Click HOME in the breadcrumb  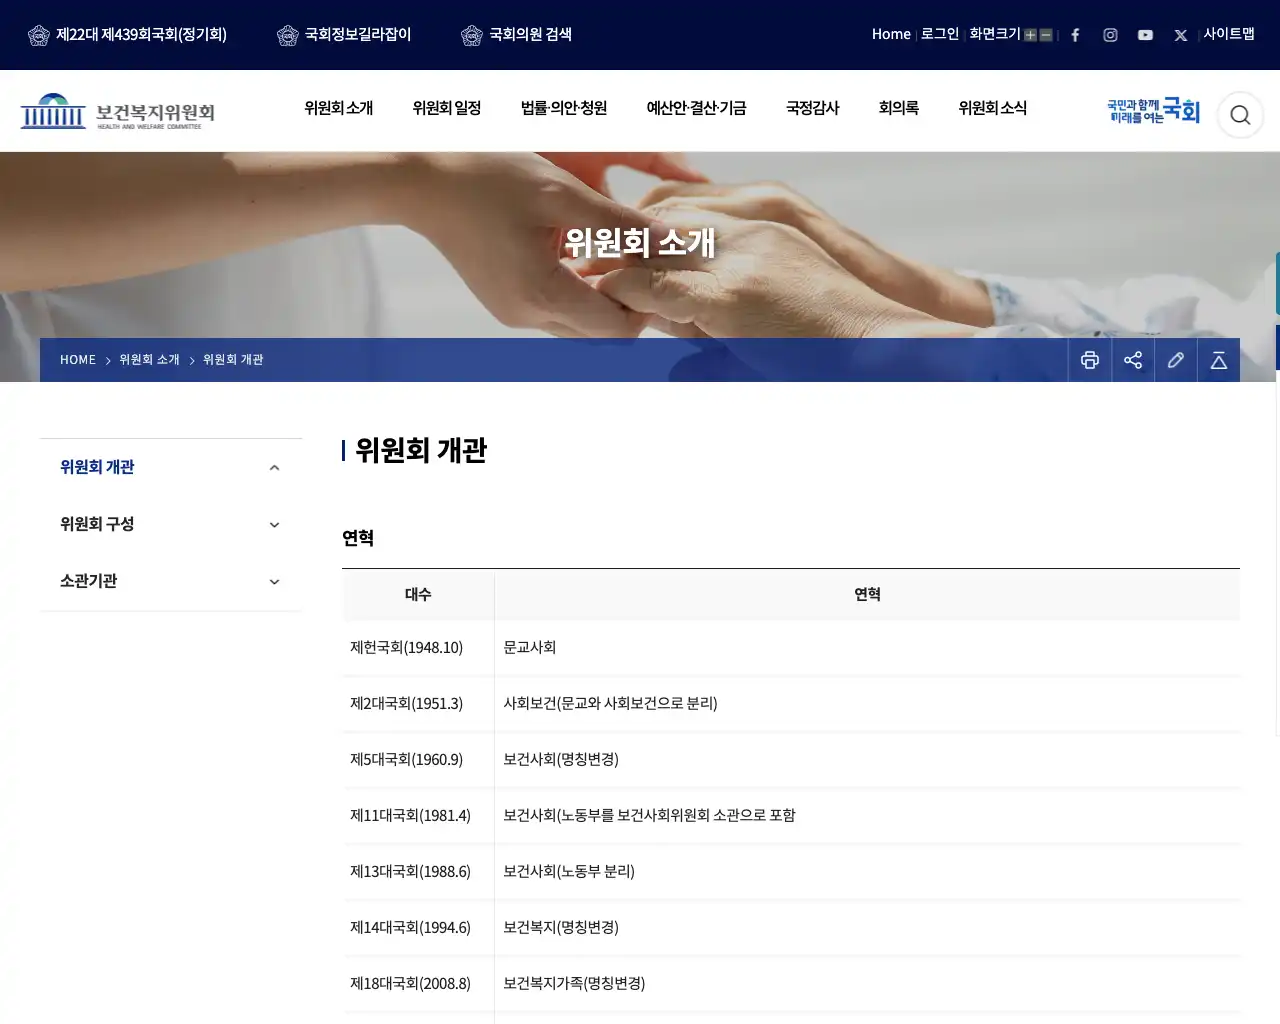(x=78, y=360)
